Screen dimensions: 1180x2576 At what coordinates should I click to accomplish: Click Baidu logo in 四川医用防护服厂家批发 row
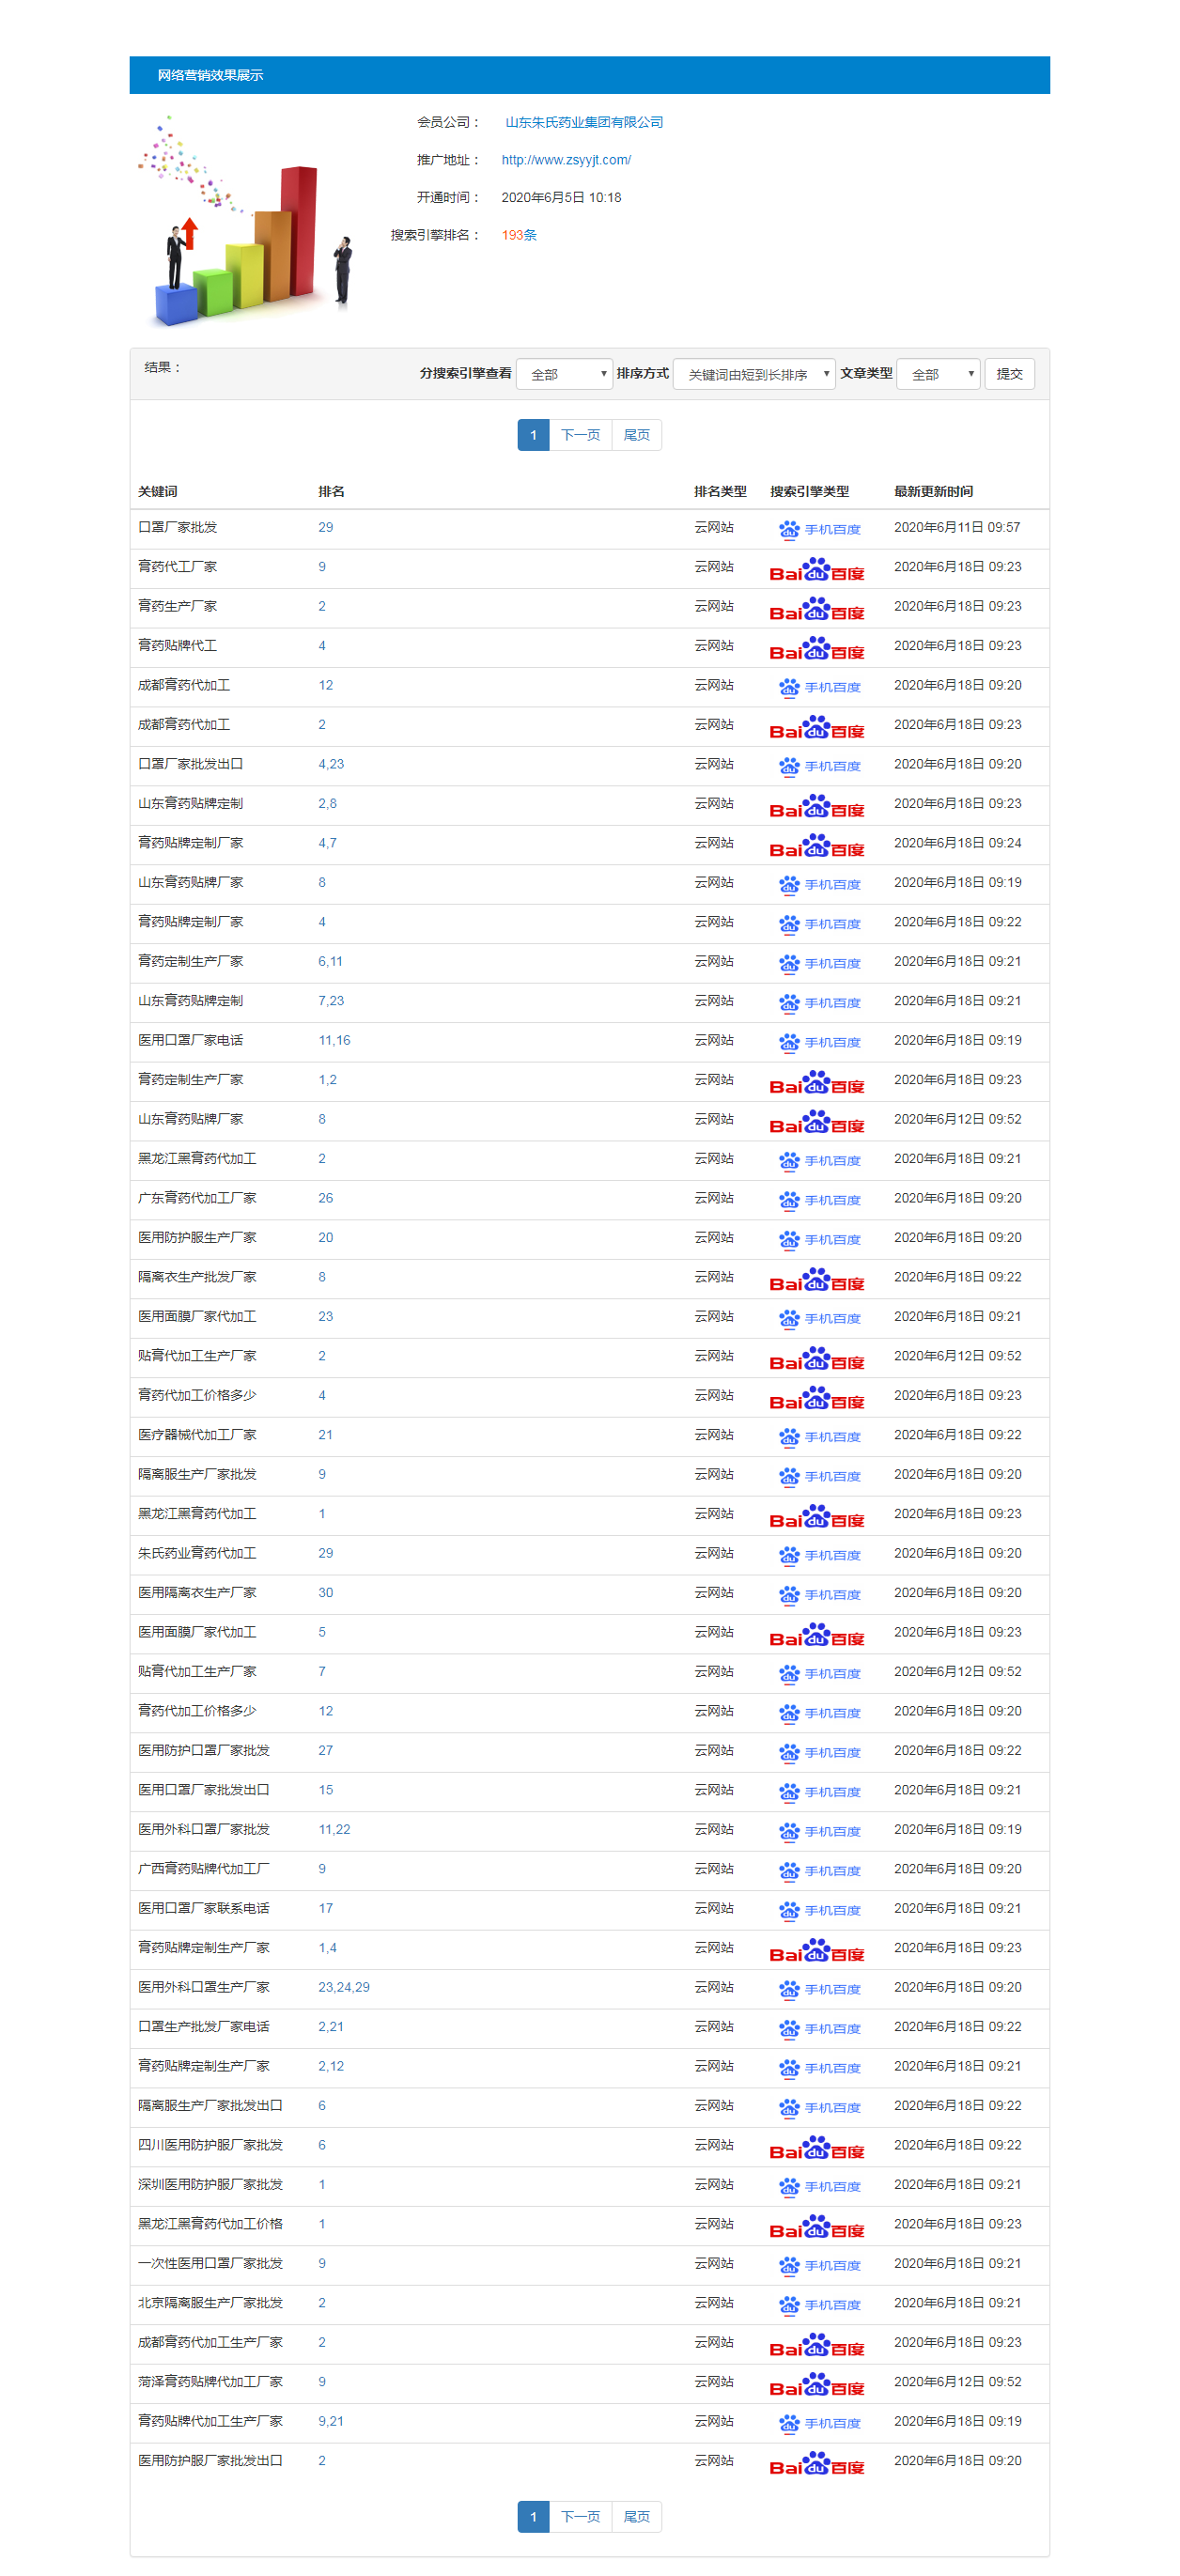click(x=816, y=2147)
